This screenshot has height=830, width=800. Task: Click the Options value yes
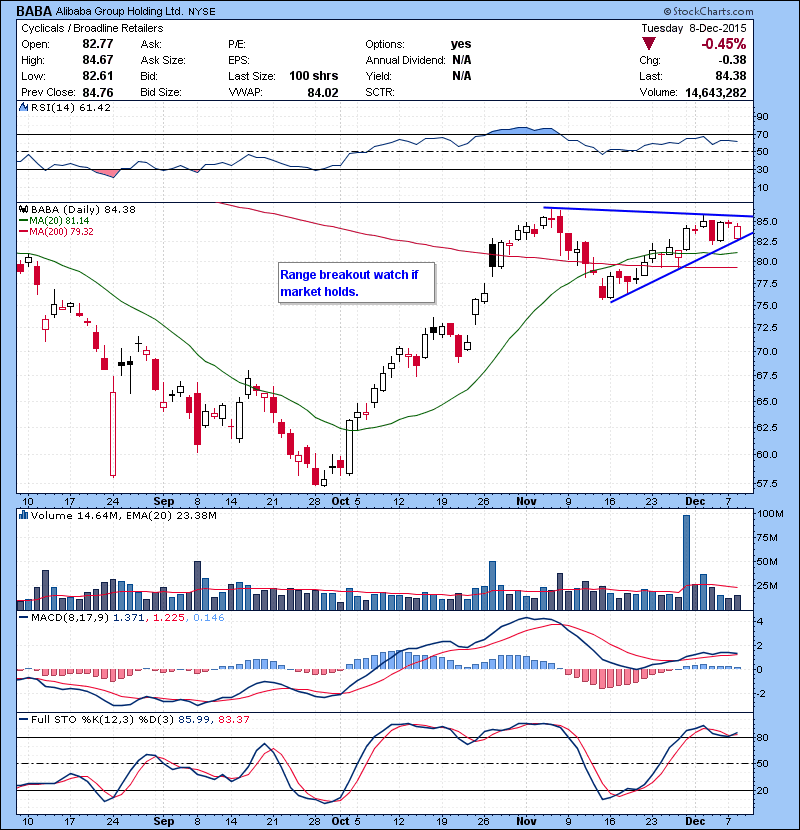pos(461,44)
